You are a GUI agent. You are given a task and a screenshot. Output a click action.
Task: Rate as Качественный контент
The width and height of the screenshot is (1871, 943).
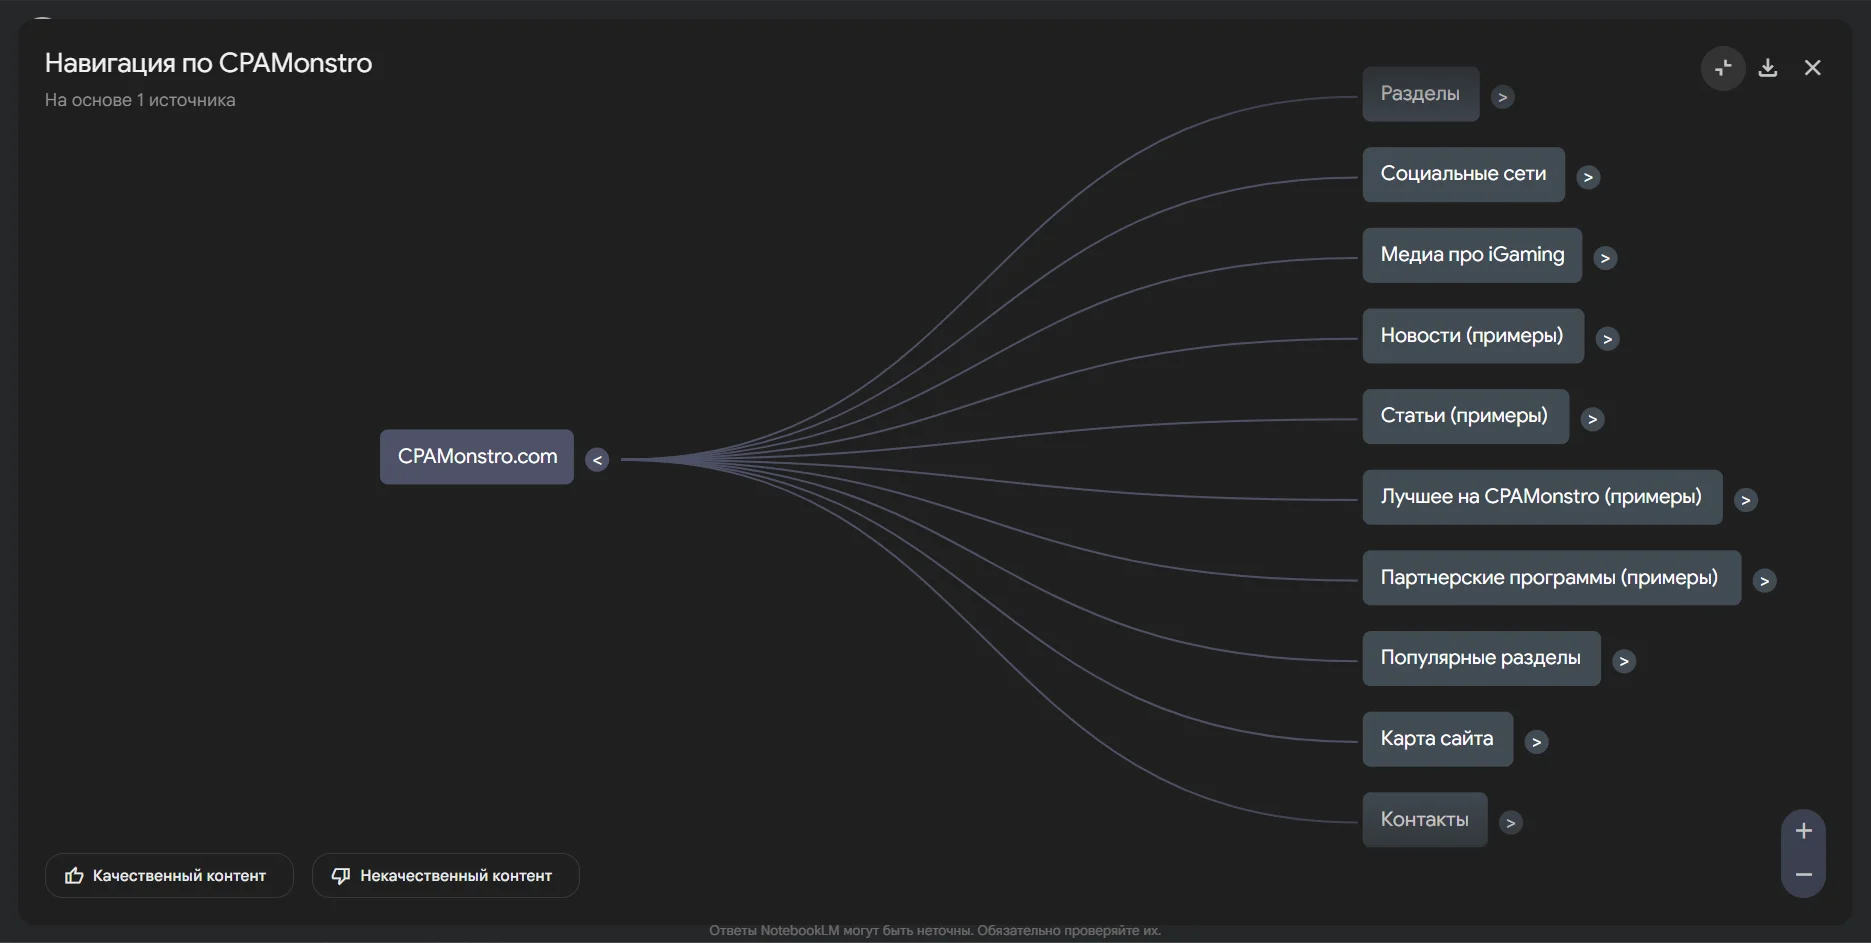point(169,876)
